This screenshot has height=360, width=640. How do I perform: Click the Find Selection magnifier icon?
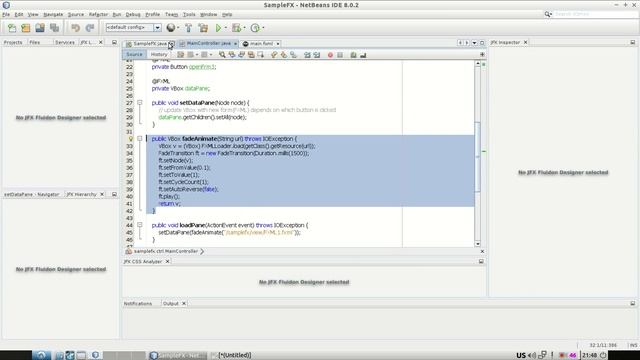(x=222, y=55)
